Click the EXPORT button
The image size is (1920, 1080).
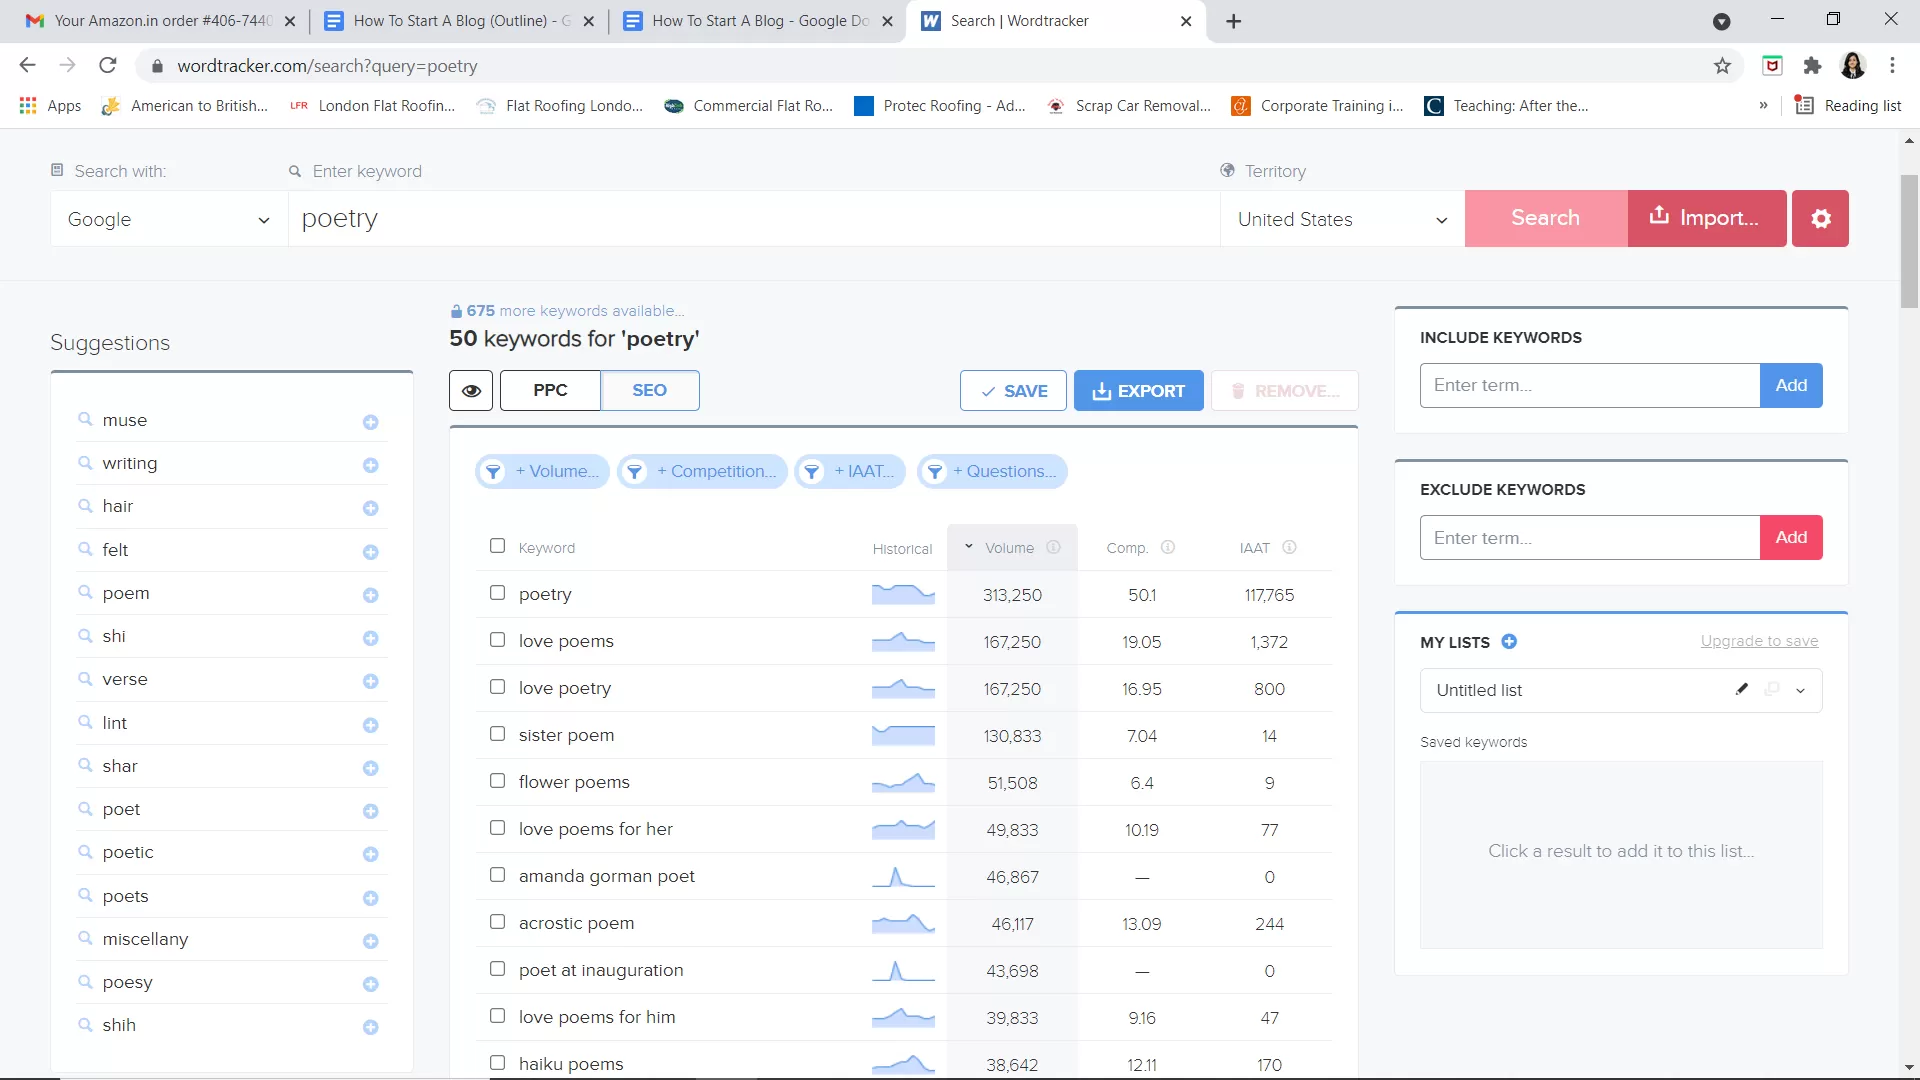click(x=1138, y=390)
